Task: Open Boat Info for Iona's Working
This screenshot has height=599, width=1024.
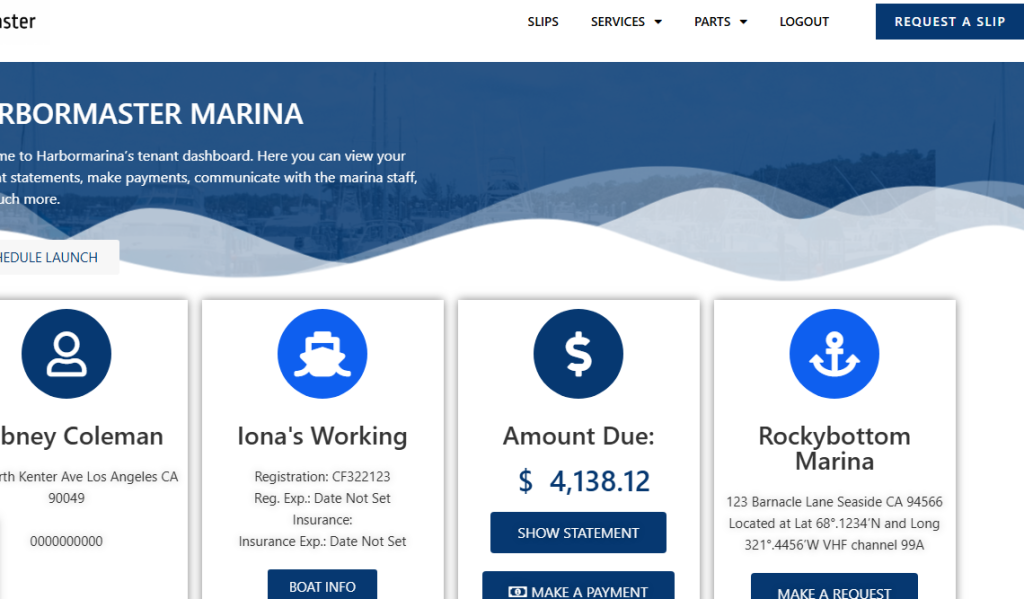Action: point(322,586)
